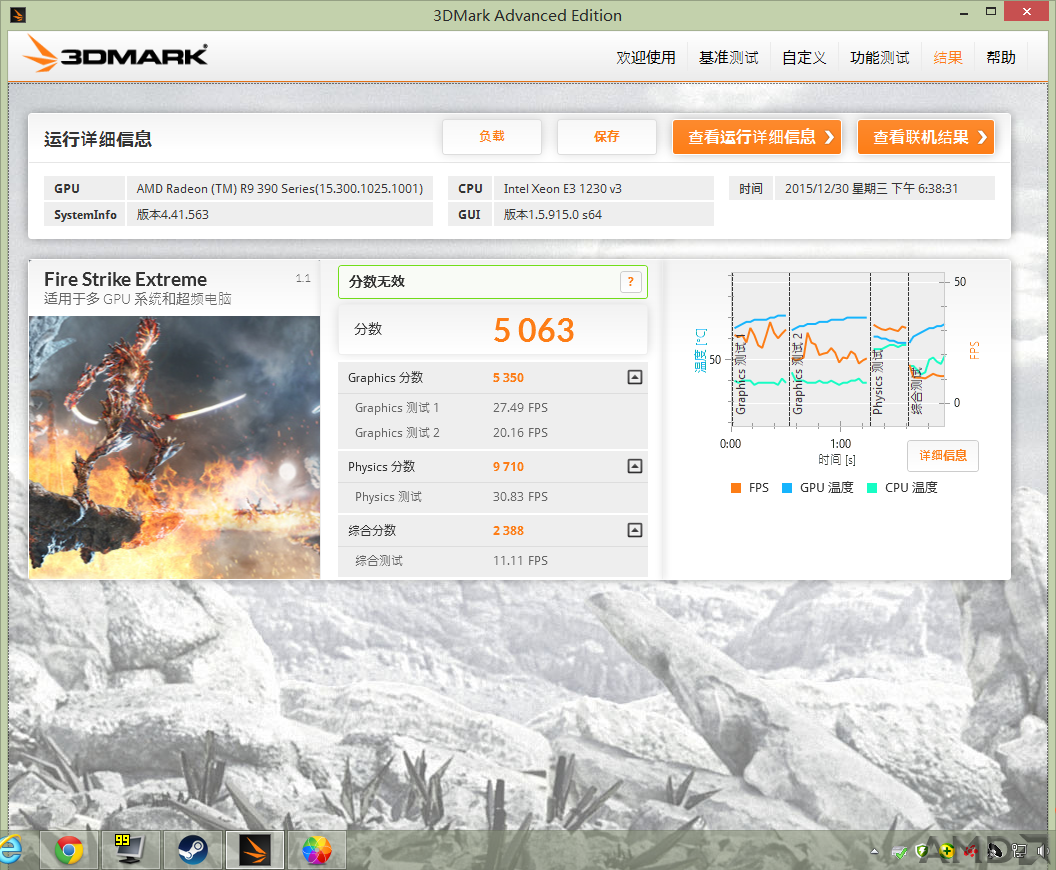This screenshot has width=1056, height=870.
Task: Open the Fraps monitor icon in taskbar
Action: point(130,850)
